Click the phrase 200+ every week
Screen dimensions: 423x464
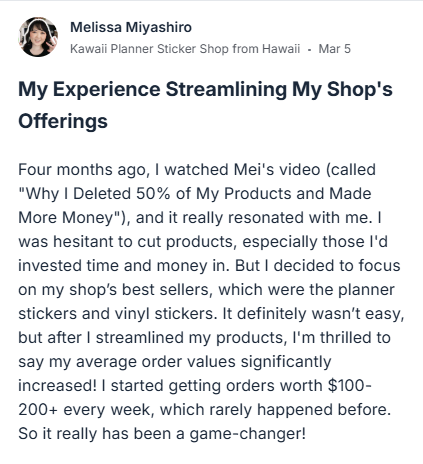(84, 410)
